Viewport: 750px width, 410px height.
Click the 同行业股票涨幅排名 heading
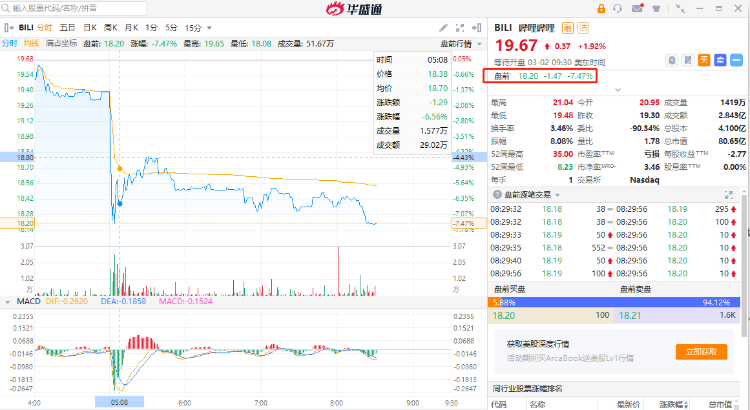click(x=528, y=388)
